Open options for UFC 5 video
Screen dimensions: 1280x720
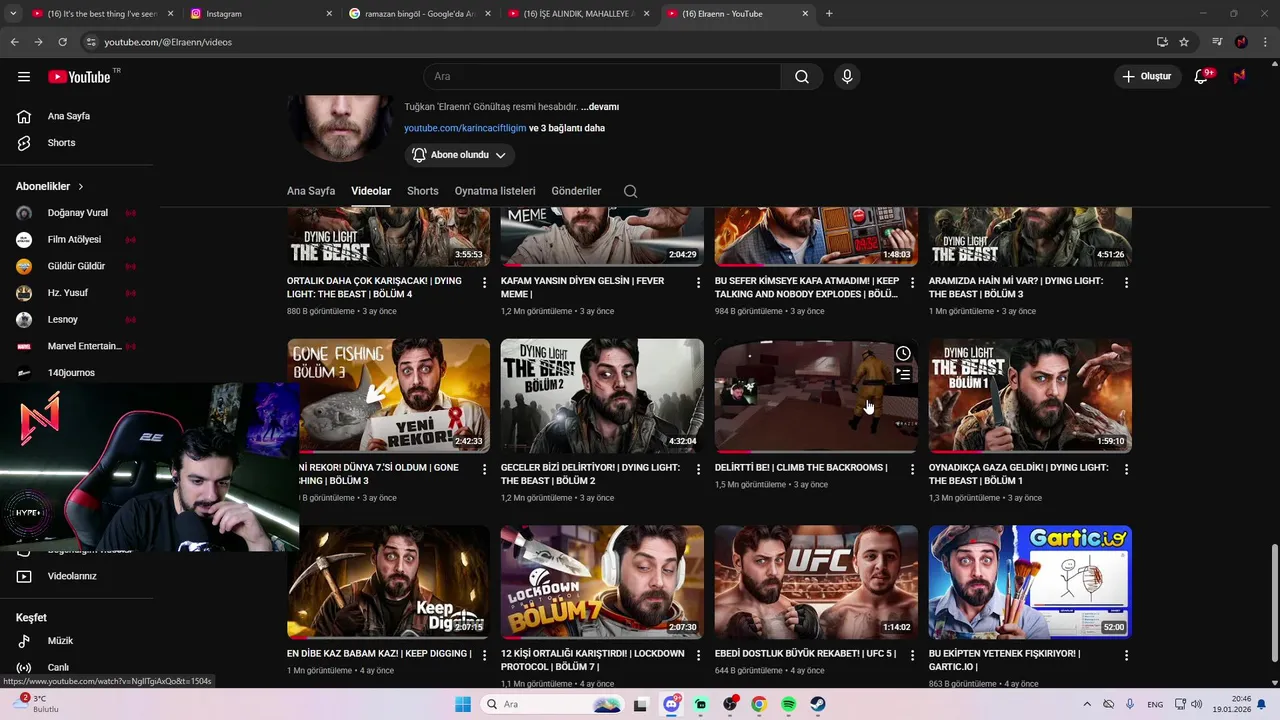pos(912,655)
